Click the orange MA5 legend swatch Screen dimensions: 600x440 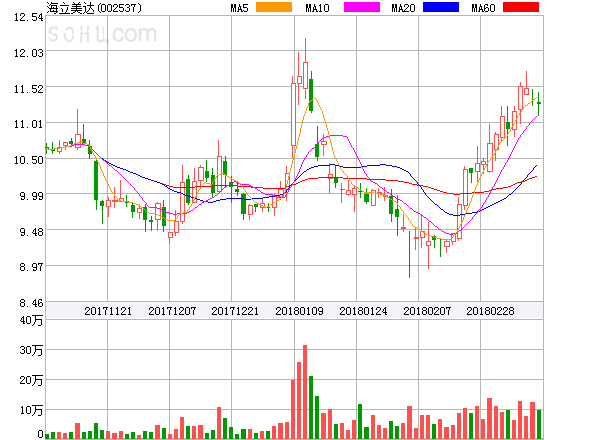(274, 7)
